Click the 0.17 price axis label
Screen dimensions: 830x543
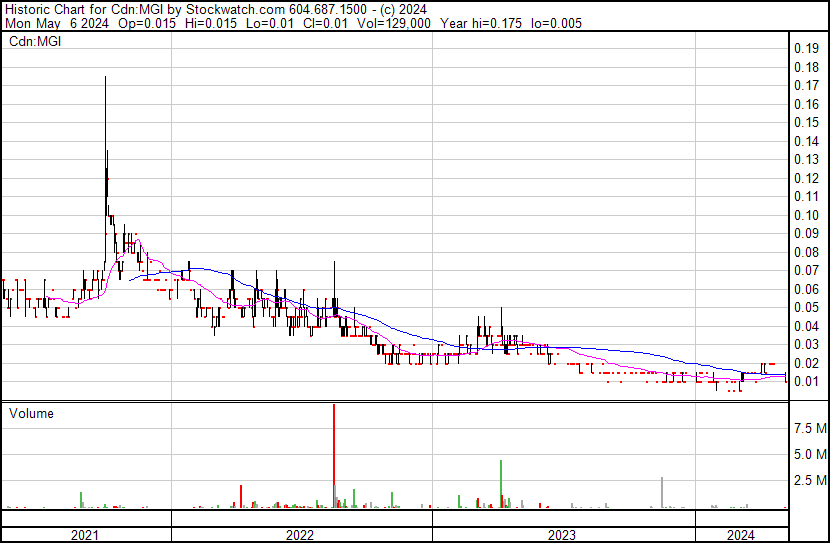pyautogui.click(x=807, y=85)
